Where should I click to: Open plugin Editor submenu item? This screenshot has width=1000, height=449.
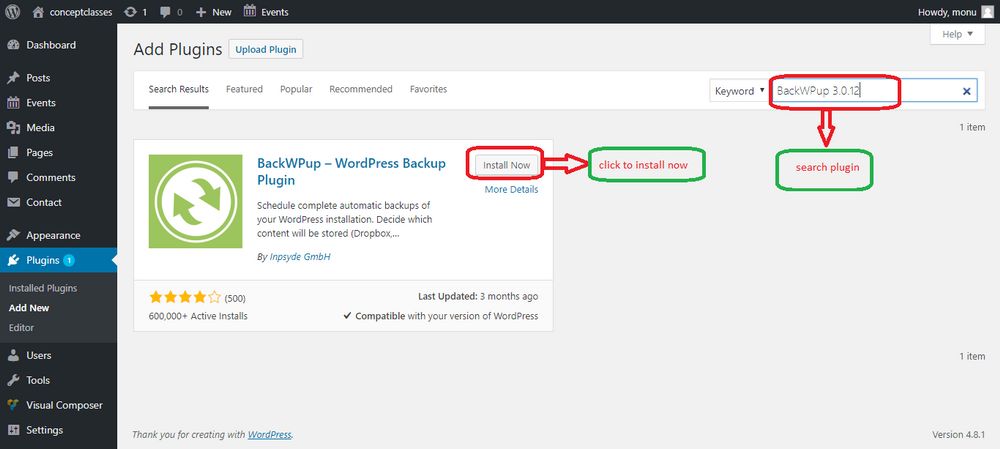click(22, 328)
